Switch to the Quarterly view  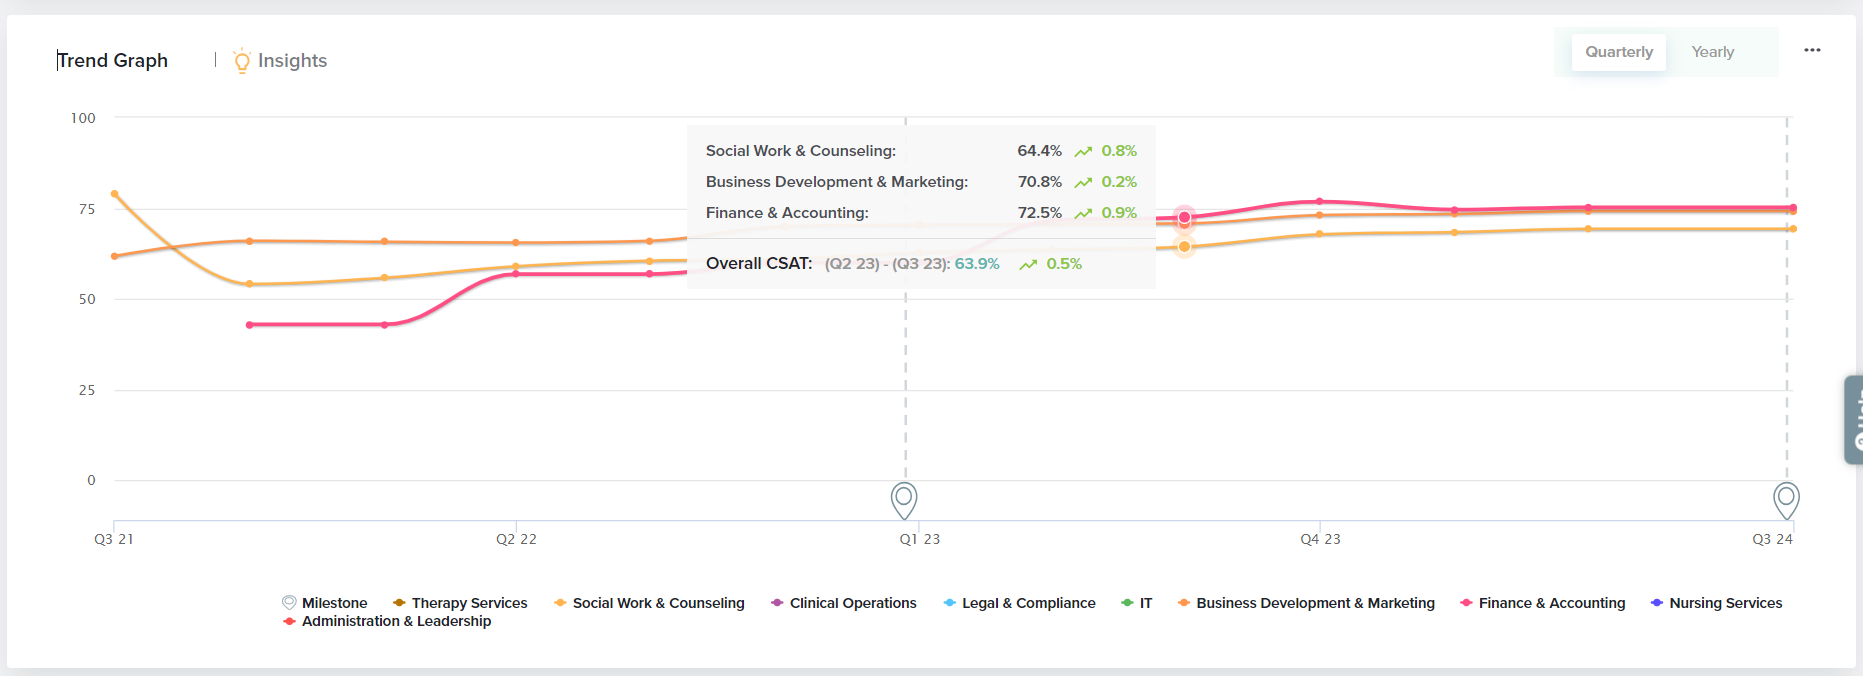pyautogui.click(x=1618, y=52)
